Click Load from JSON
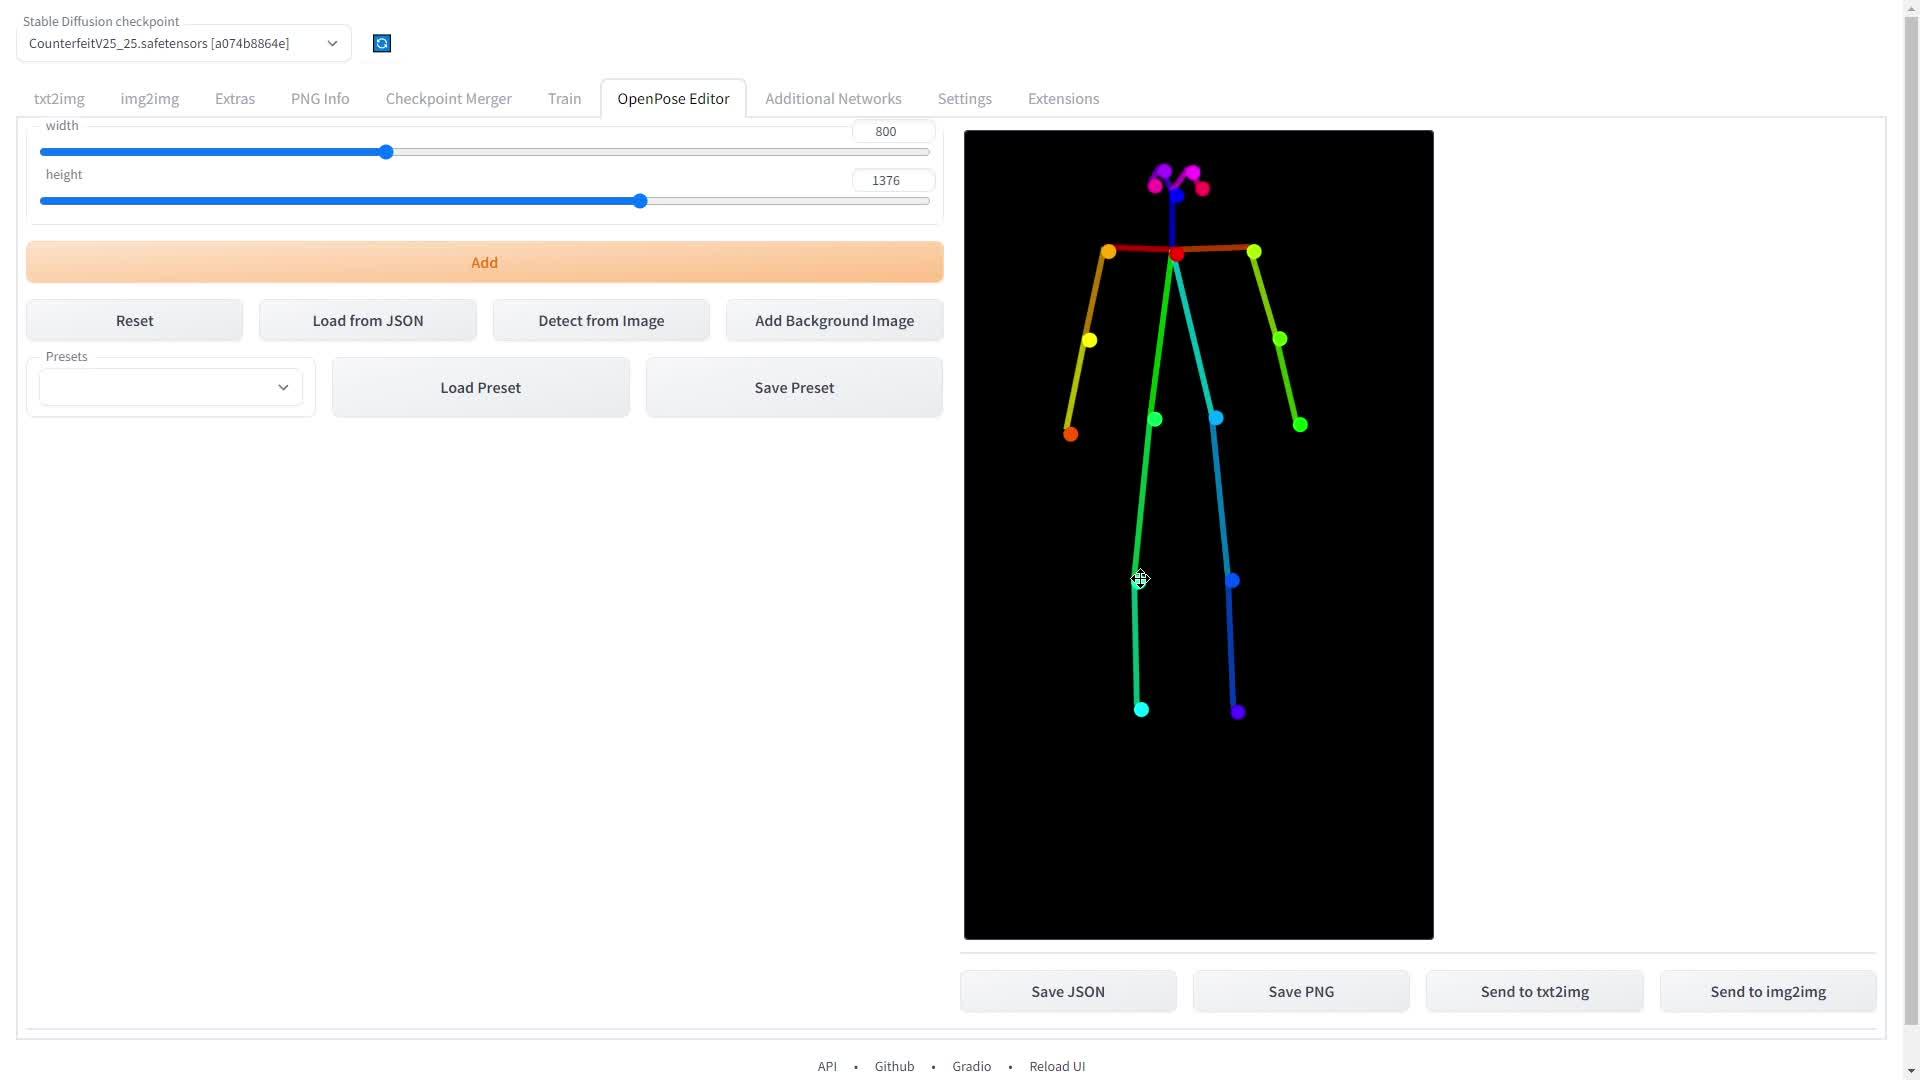 tap(368, 320)
